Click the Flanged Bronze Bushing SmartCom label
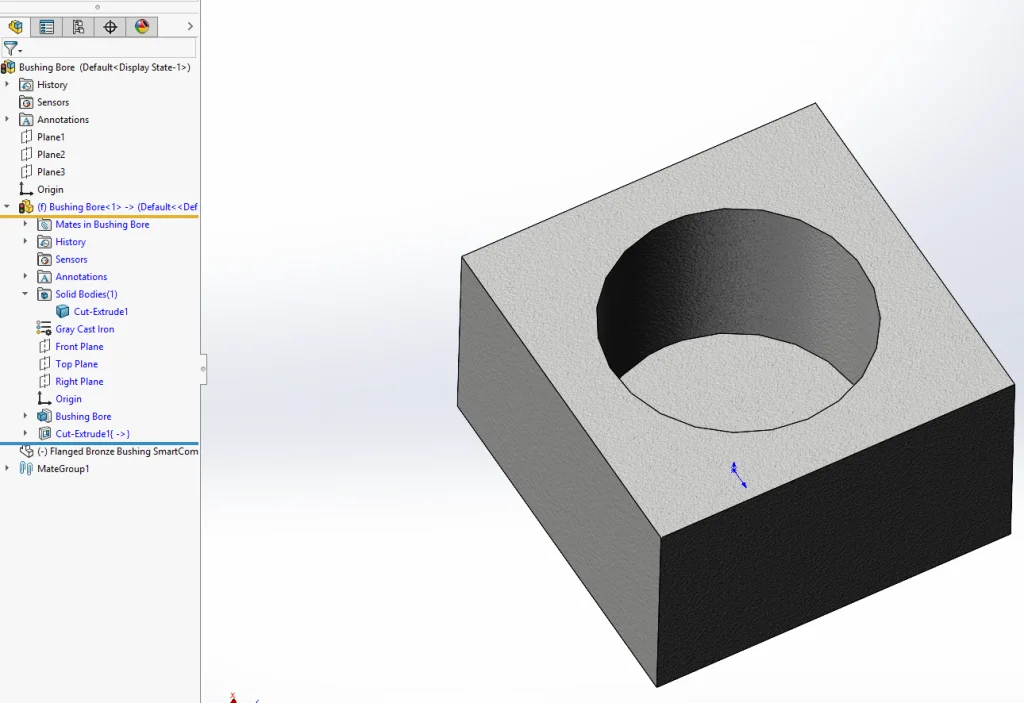Screen dimensions: 1024x703 pos(118,451)
